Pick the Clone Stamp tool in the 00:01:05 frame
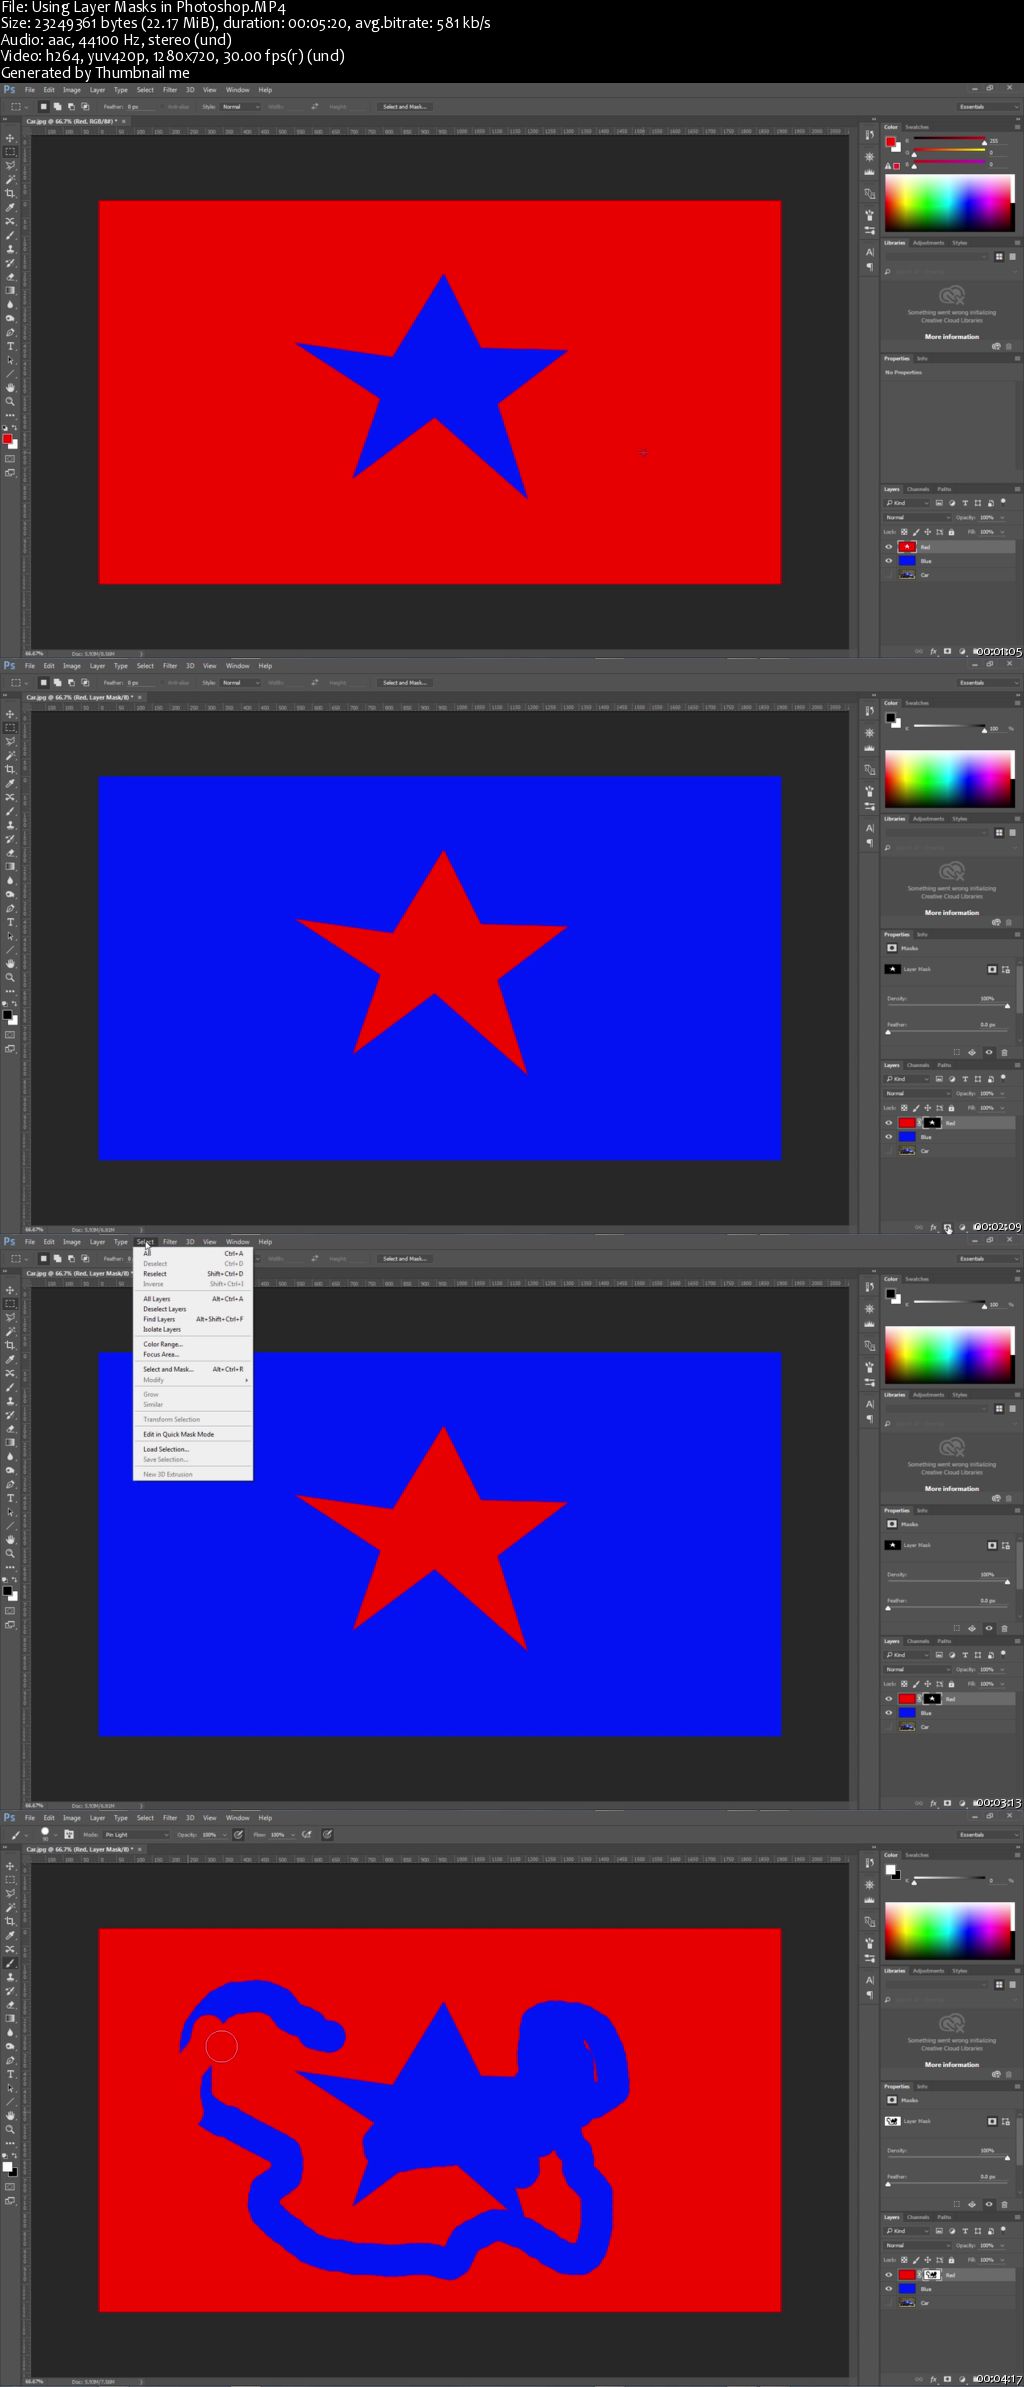The image size is (1024, 2387). [x=11, y=249]
